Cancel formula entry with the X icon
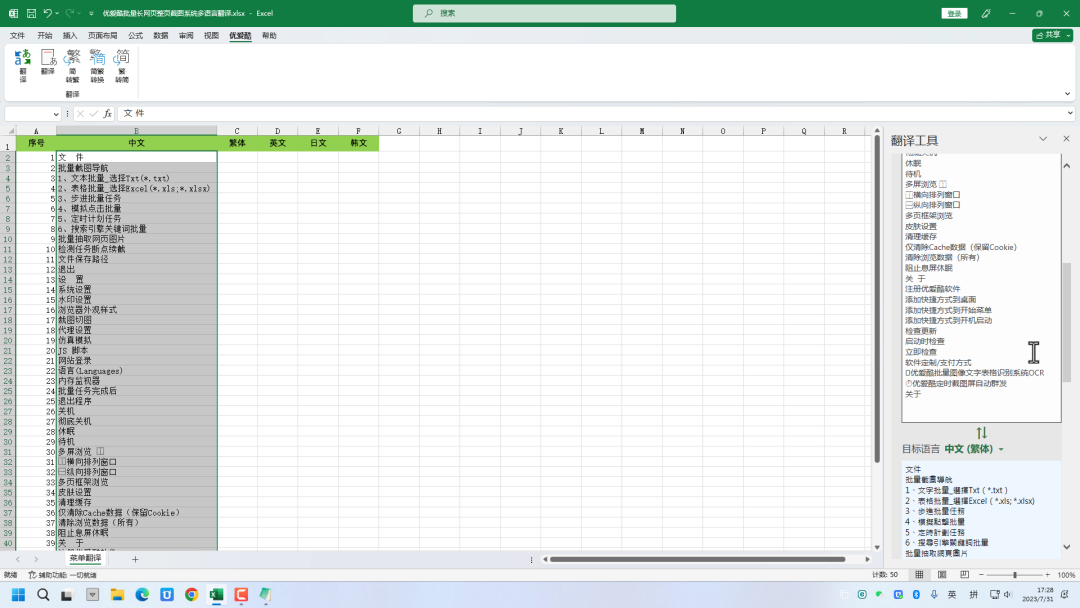Image resolution: width=1080 pixels, height=608 pixels. 80,114
